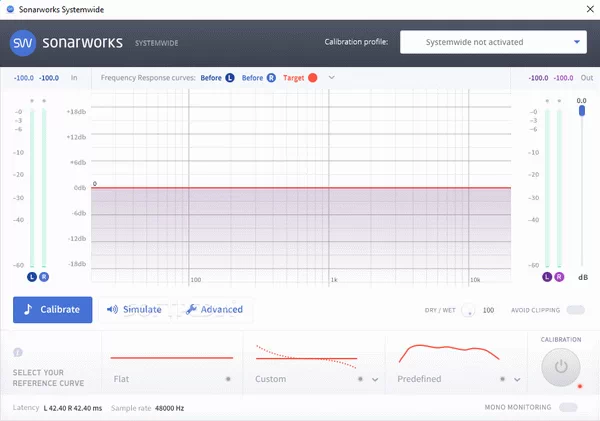Screen dimensions: 600x421
Task: Click the Latency value L 42.40 R 42.40 ms
Action: coord(73,408)
